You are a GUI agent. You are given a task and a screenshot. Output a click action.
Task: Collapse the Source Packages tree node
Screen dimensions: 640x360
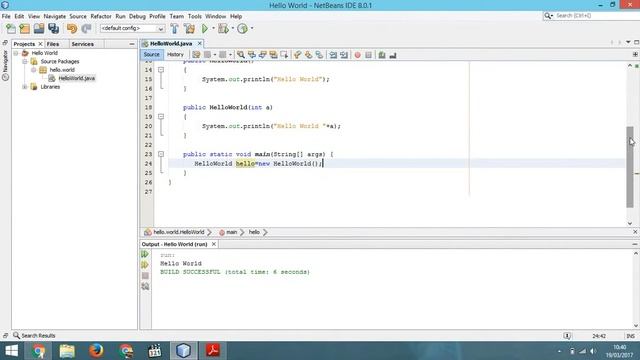click(25, 62)
